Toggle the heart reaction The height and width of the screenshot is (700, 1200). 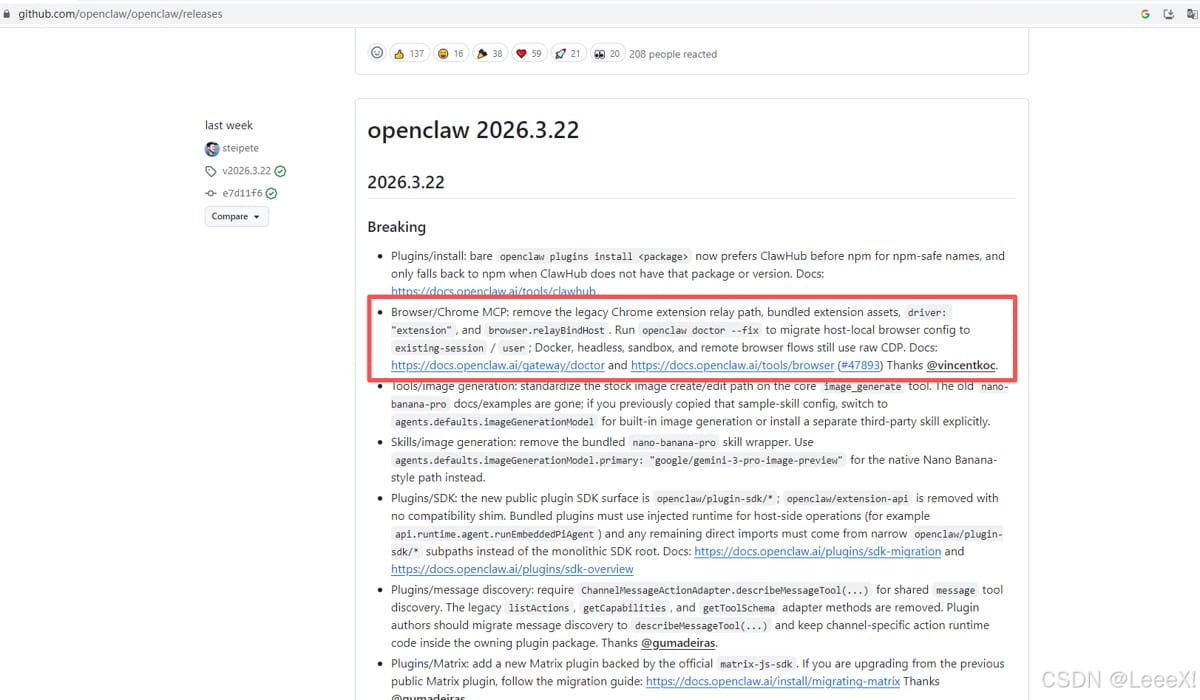click(x=529, y=53)
